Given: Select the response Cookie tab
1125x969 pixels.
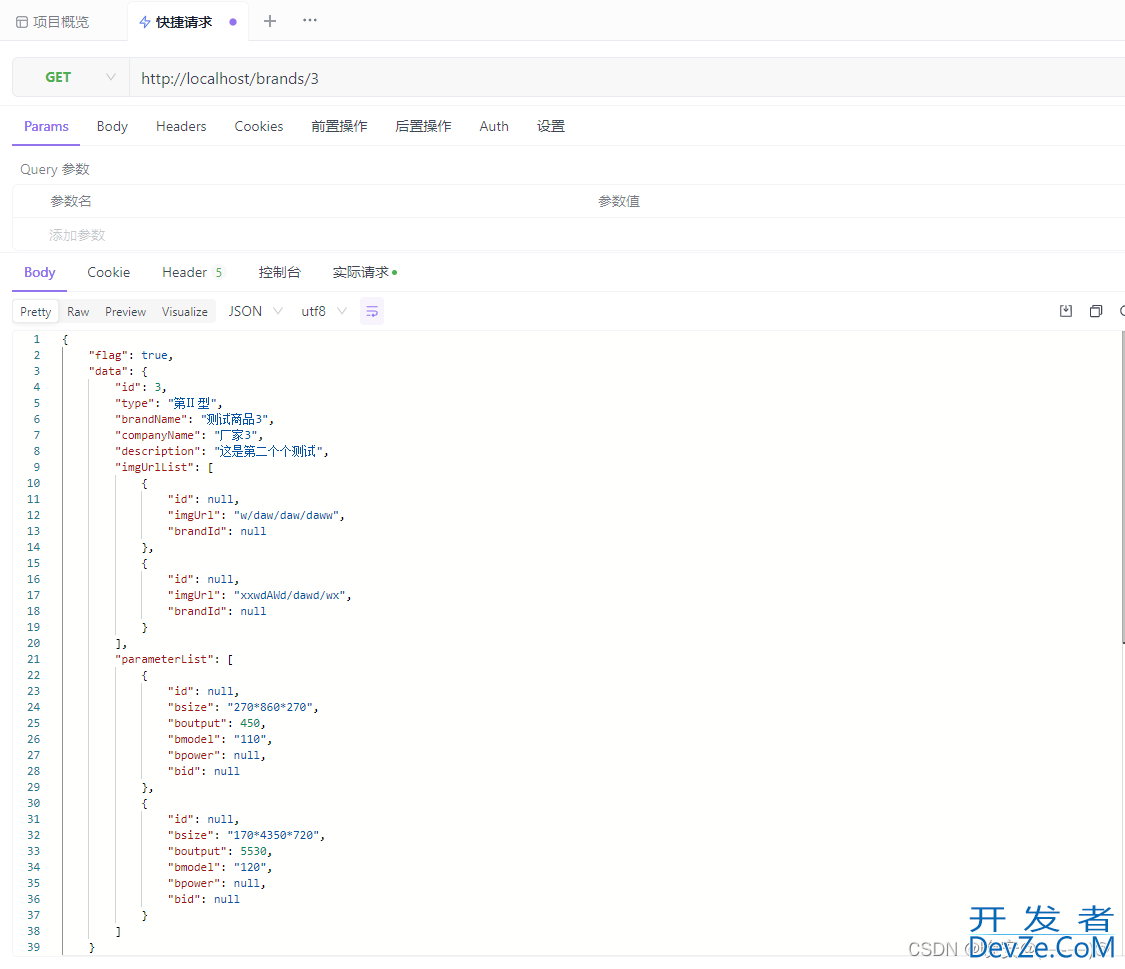Looking at the screenshot, I should click(108, 273).
